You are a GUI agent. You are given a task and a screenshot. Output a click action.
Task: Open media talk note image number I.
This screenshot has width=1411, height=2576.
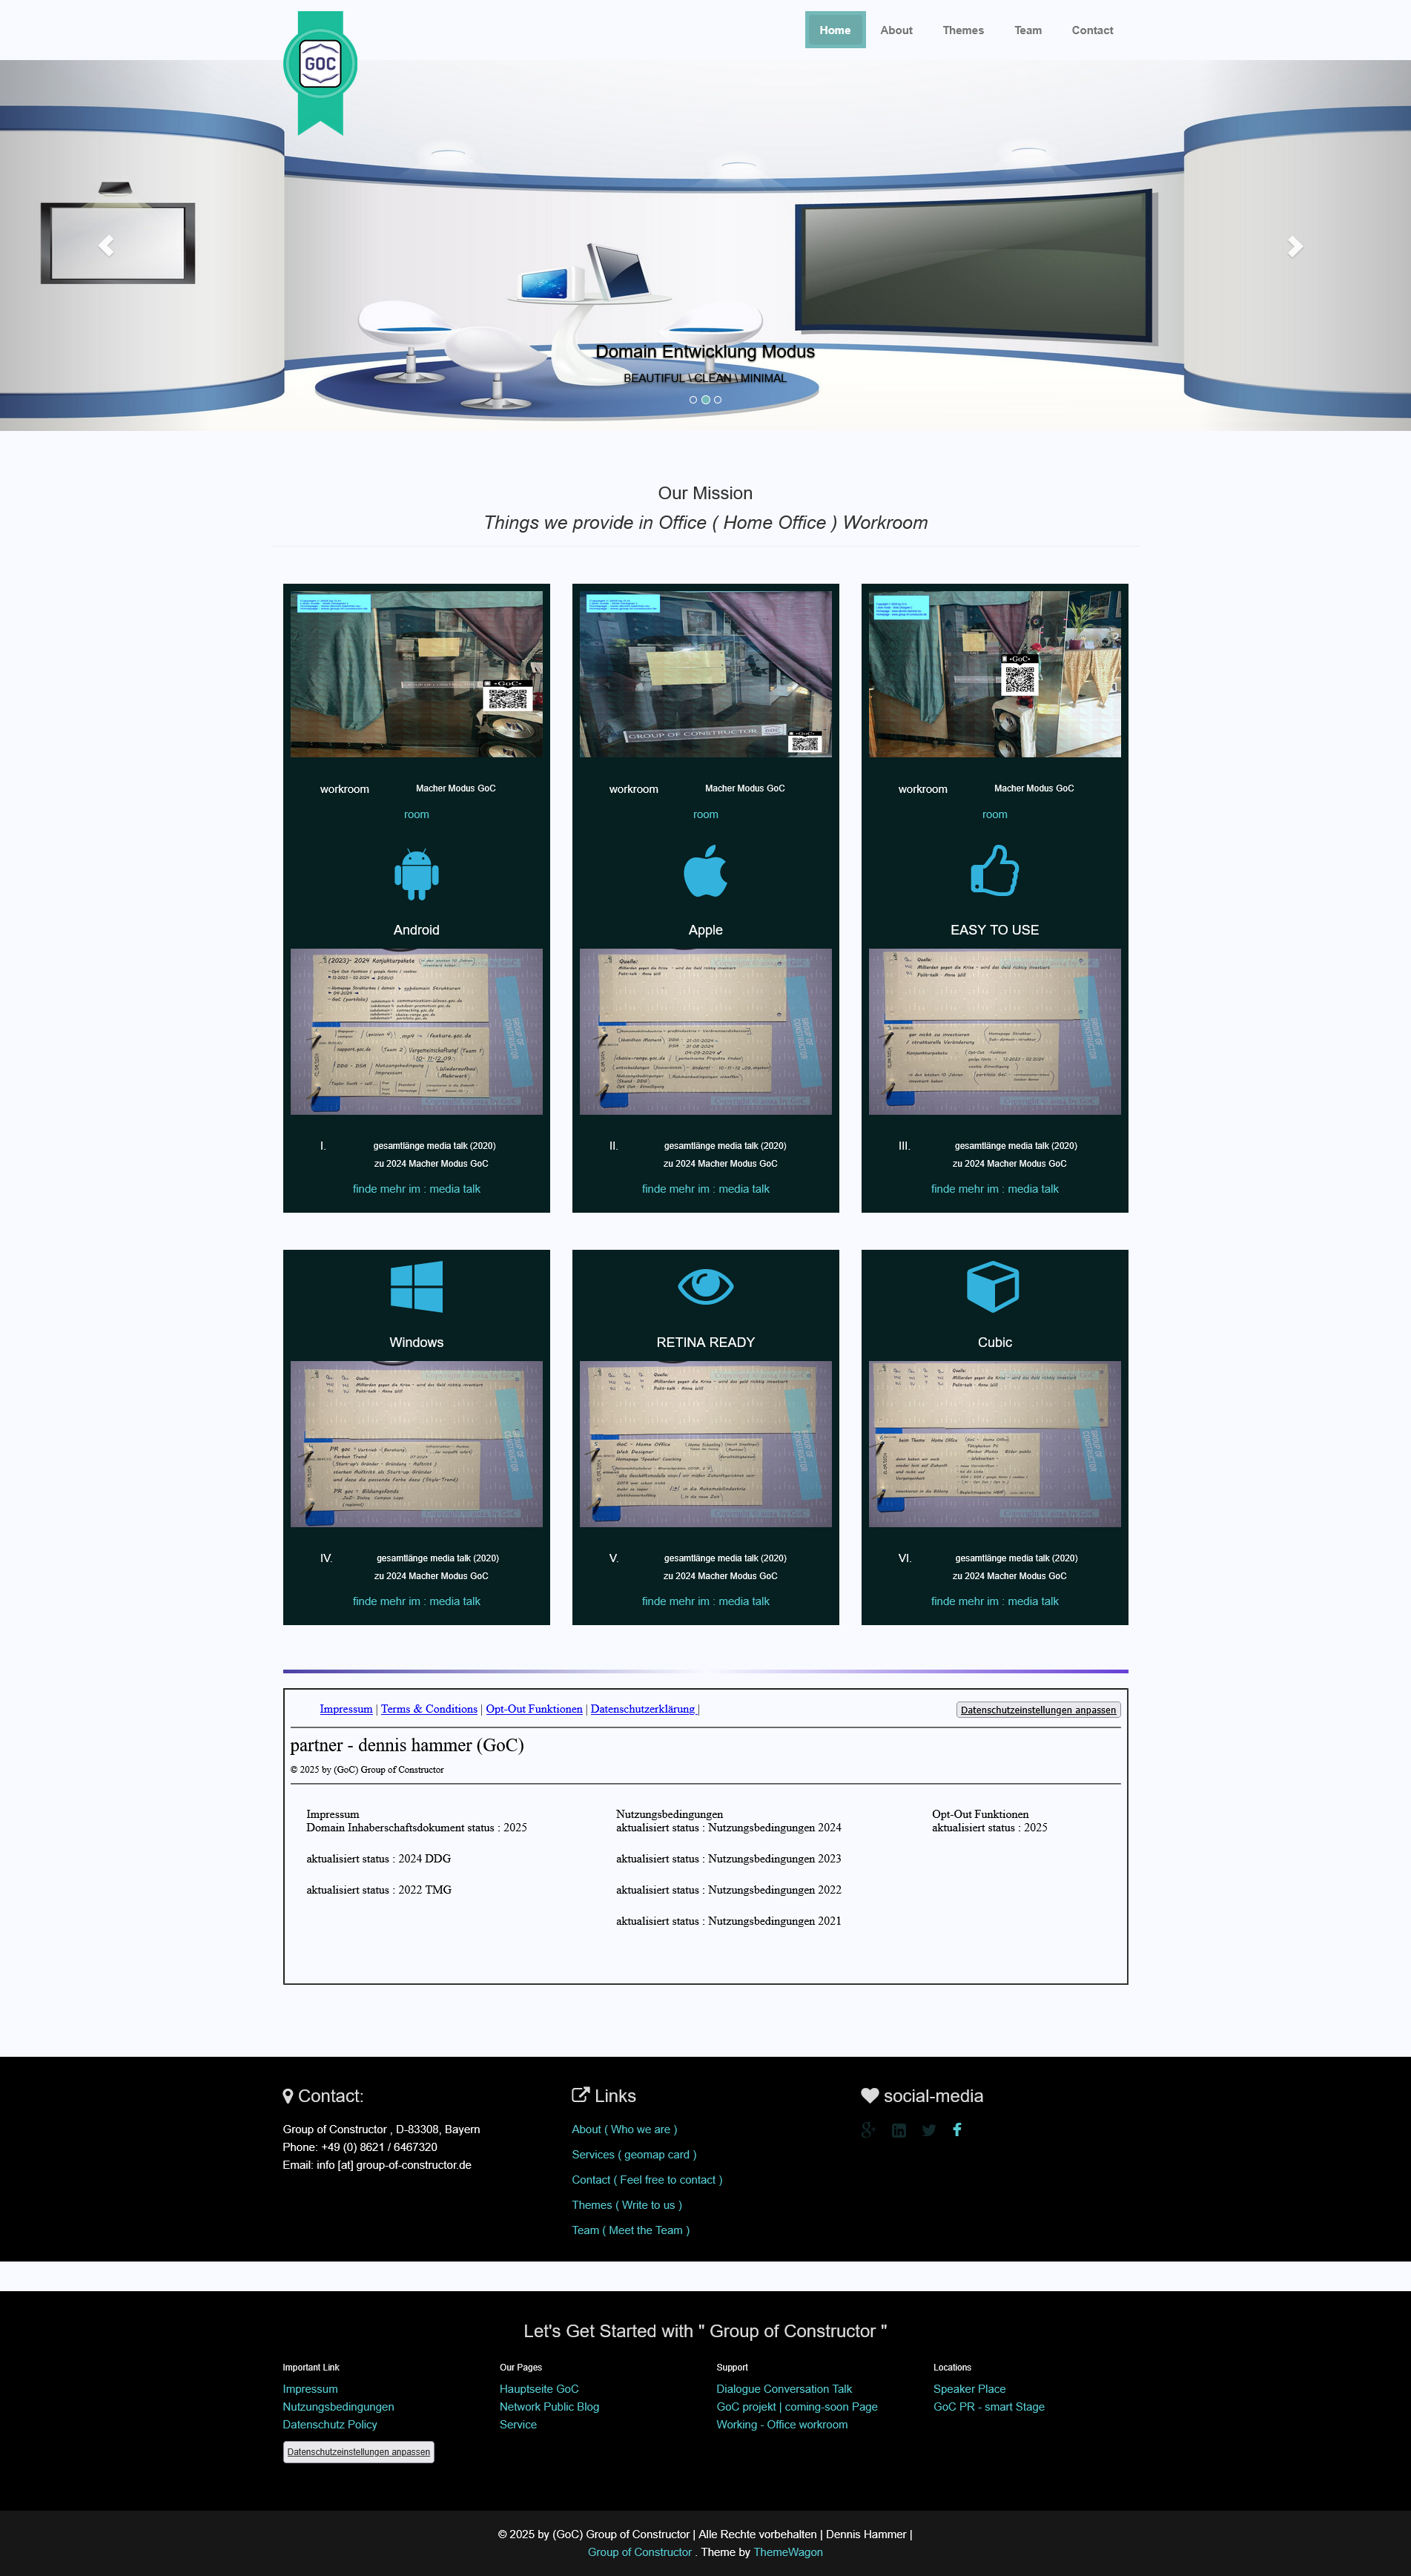tap(416, 1031)
